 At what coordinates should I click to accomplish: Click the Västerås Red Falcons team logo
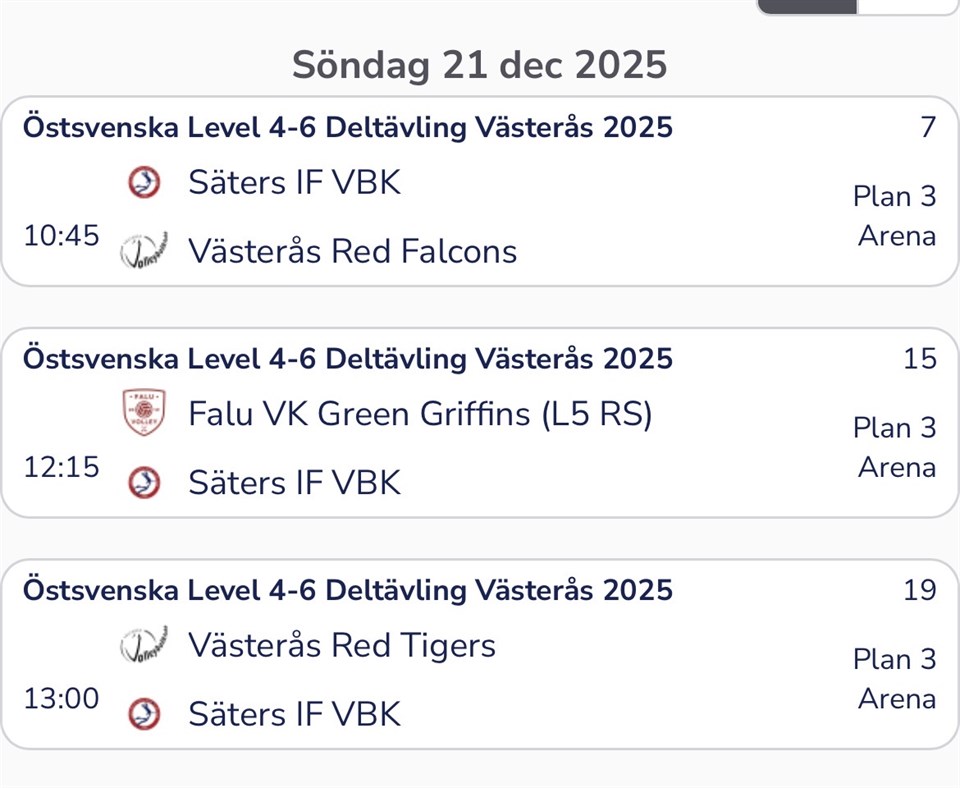144,250
